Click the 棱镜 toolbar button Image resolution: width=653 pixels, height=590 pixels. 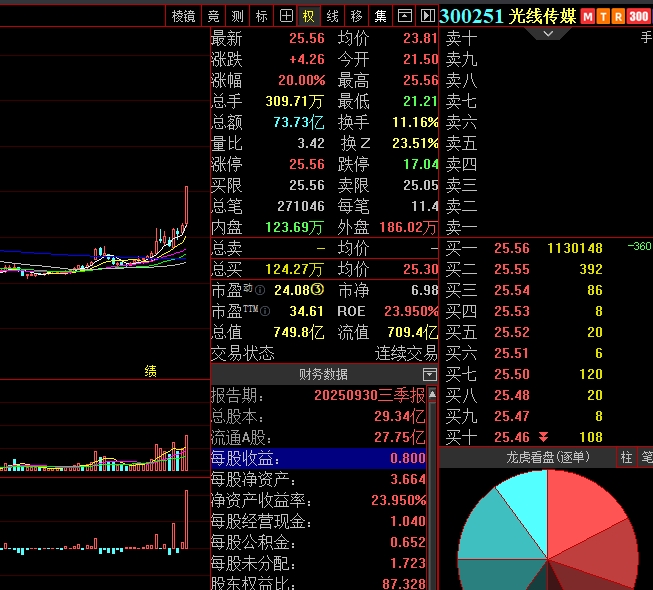183,16
